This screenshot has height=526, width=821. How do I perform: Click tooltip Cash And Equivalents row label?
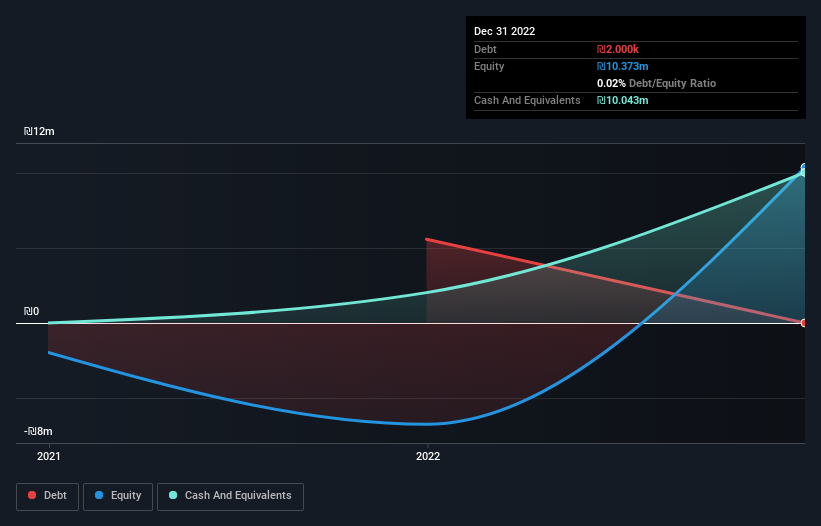click(x=527, y=100)
